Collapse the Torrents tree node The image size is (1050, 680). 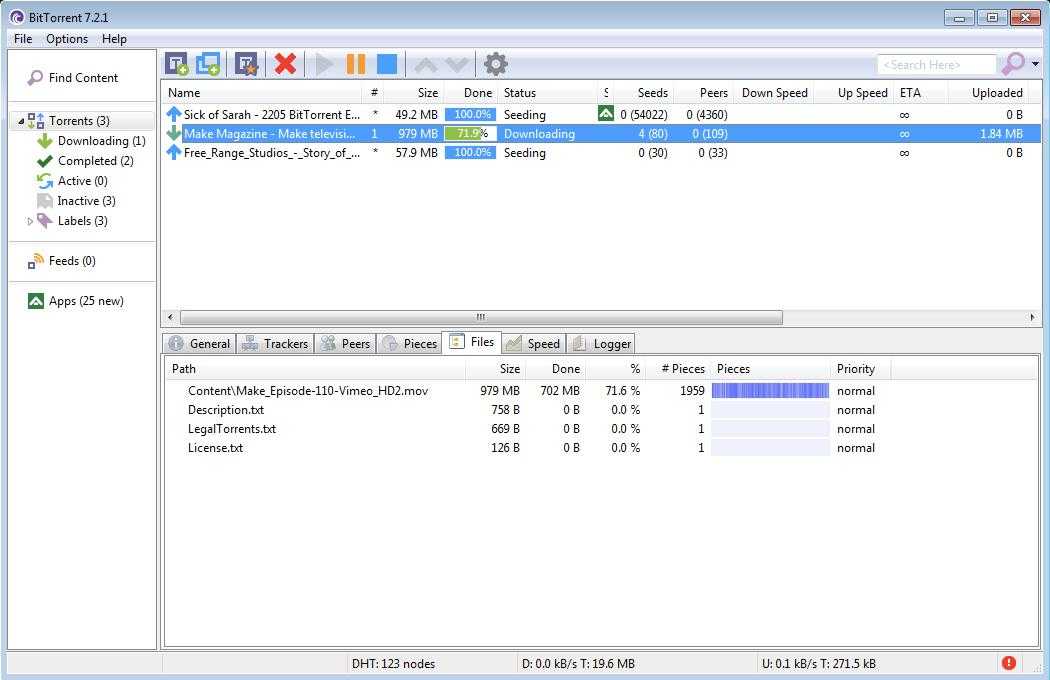tap(21, 121)
